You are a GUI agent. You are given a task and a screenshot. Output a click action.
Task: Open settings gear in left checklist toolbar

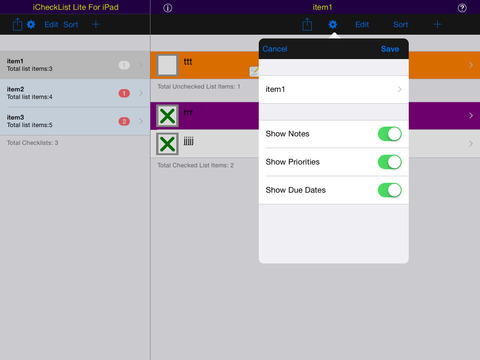(x=31, y=24)
